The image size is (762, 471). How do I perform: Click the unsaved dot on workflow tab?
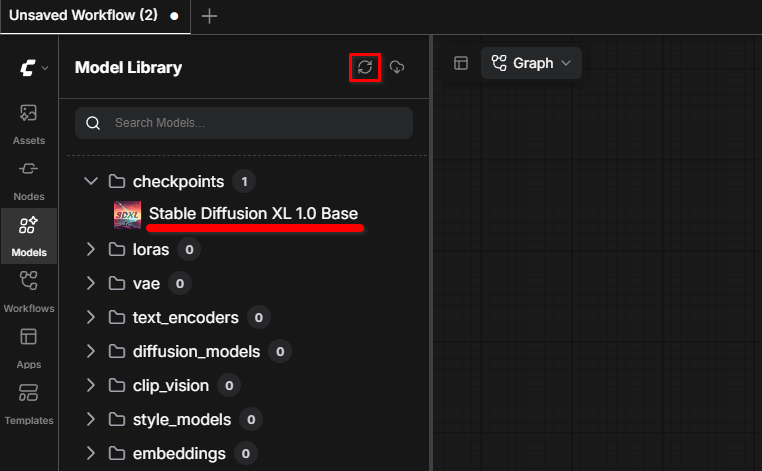(174, 16)
